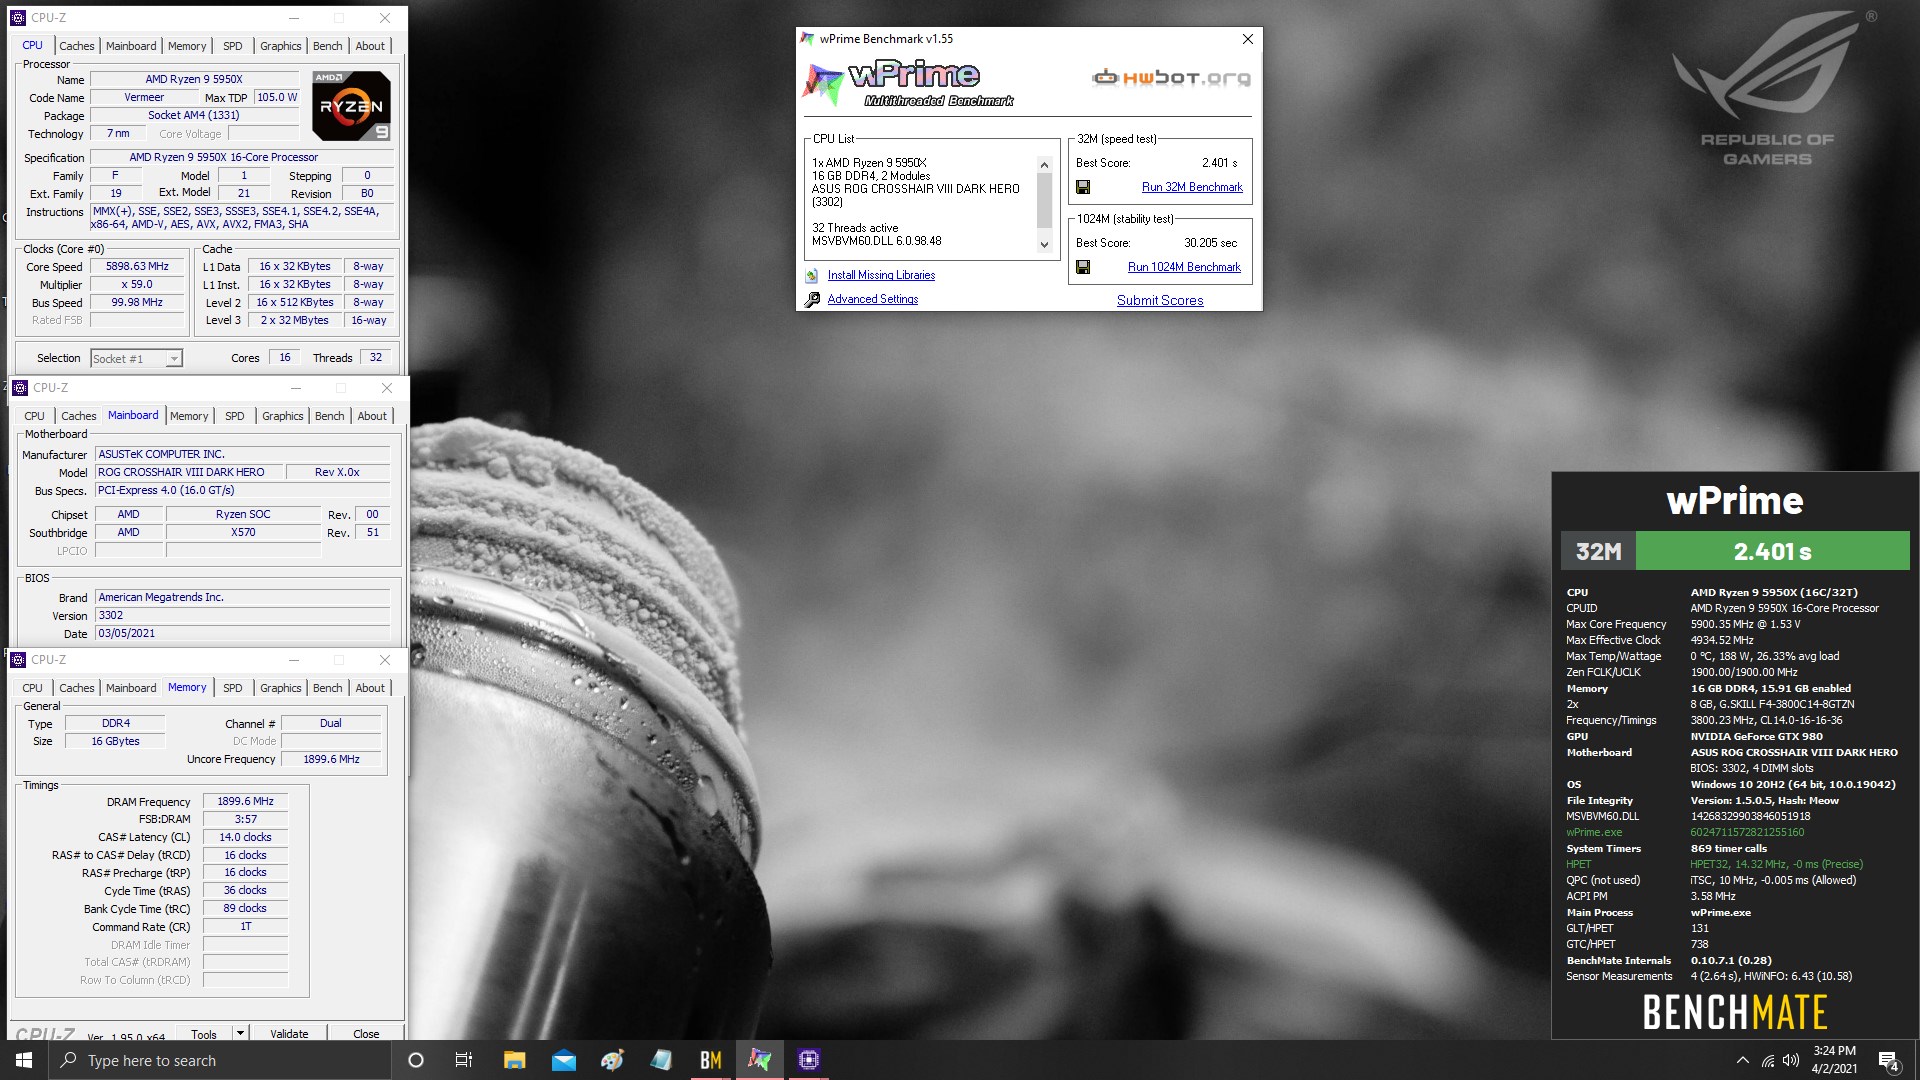Click the Validate button in CPU-Z
Viewport: 1920px width, 1080px height.
point(289,1033)
